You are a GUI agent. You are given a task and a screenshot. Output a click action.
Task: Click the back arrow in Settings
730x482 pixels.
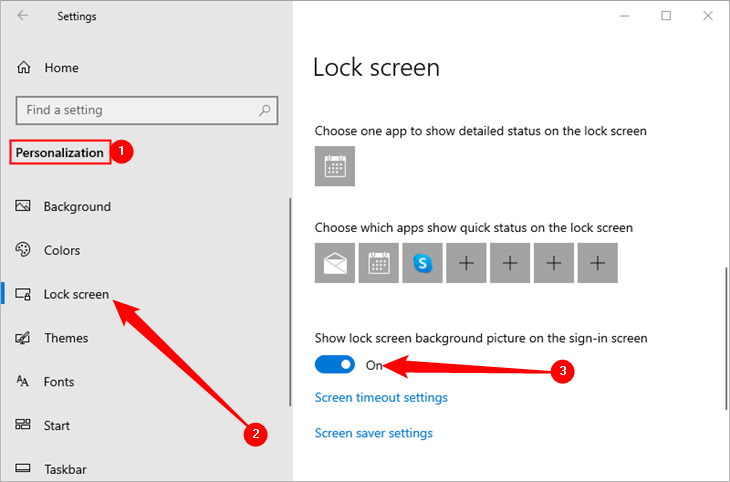(x=23, y=16)
